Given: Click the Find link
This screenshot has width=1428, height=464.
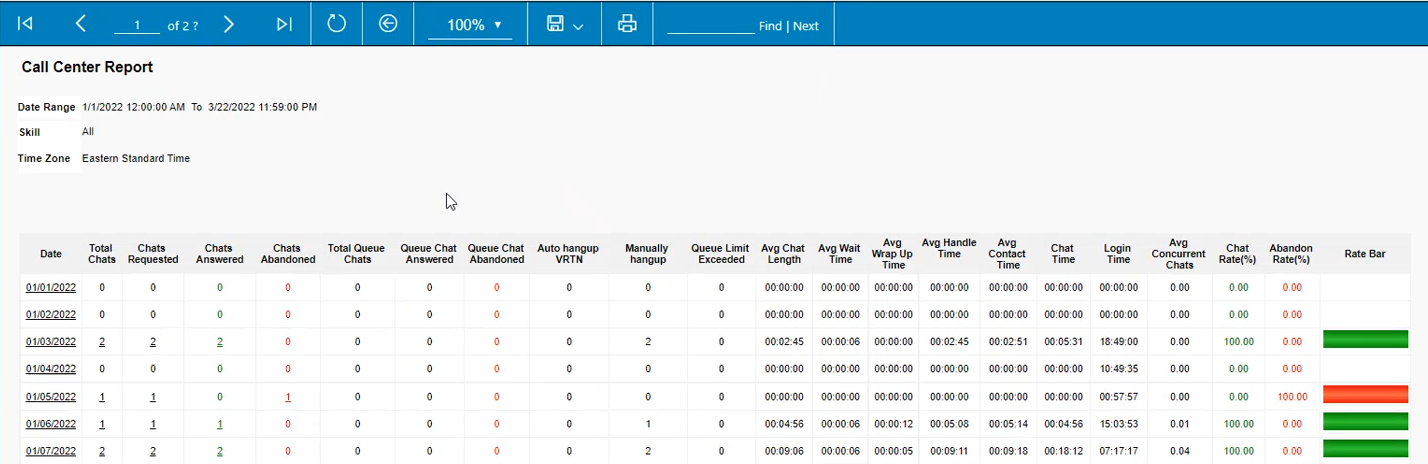Looking at the screenshot, I should 770,26.
